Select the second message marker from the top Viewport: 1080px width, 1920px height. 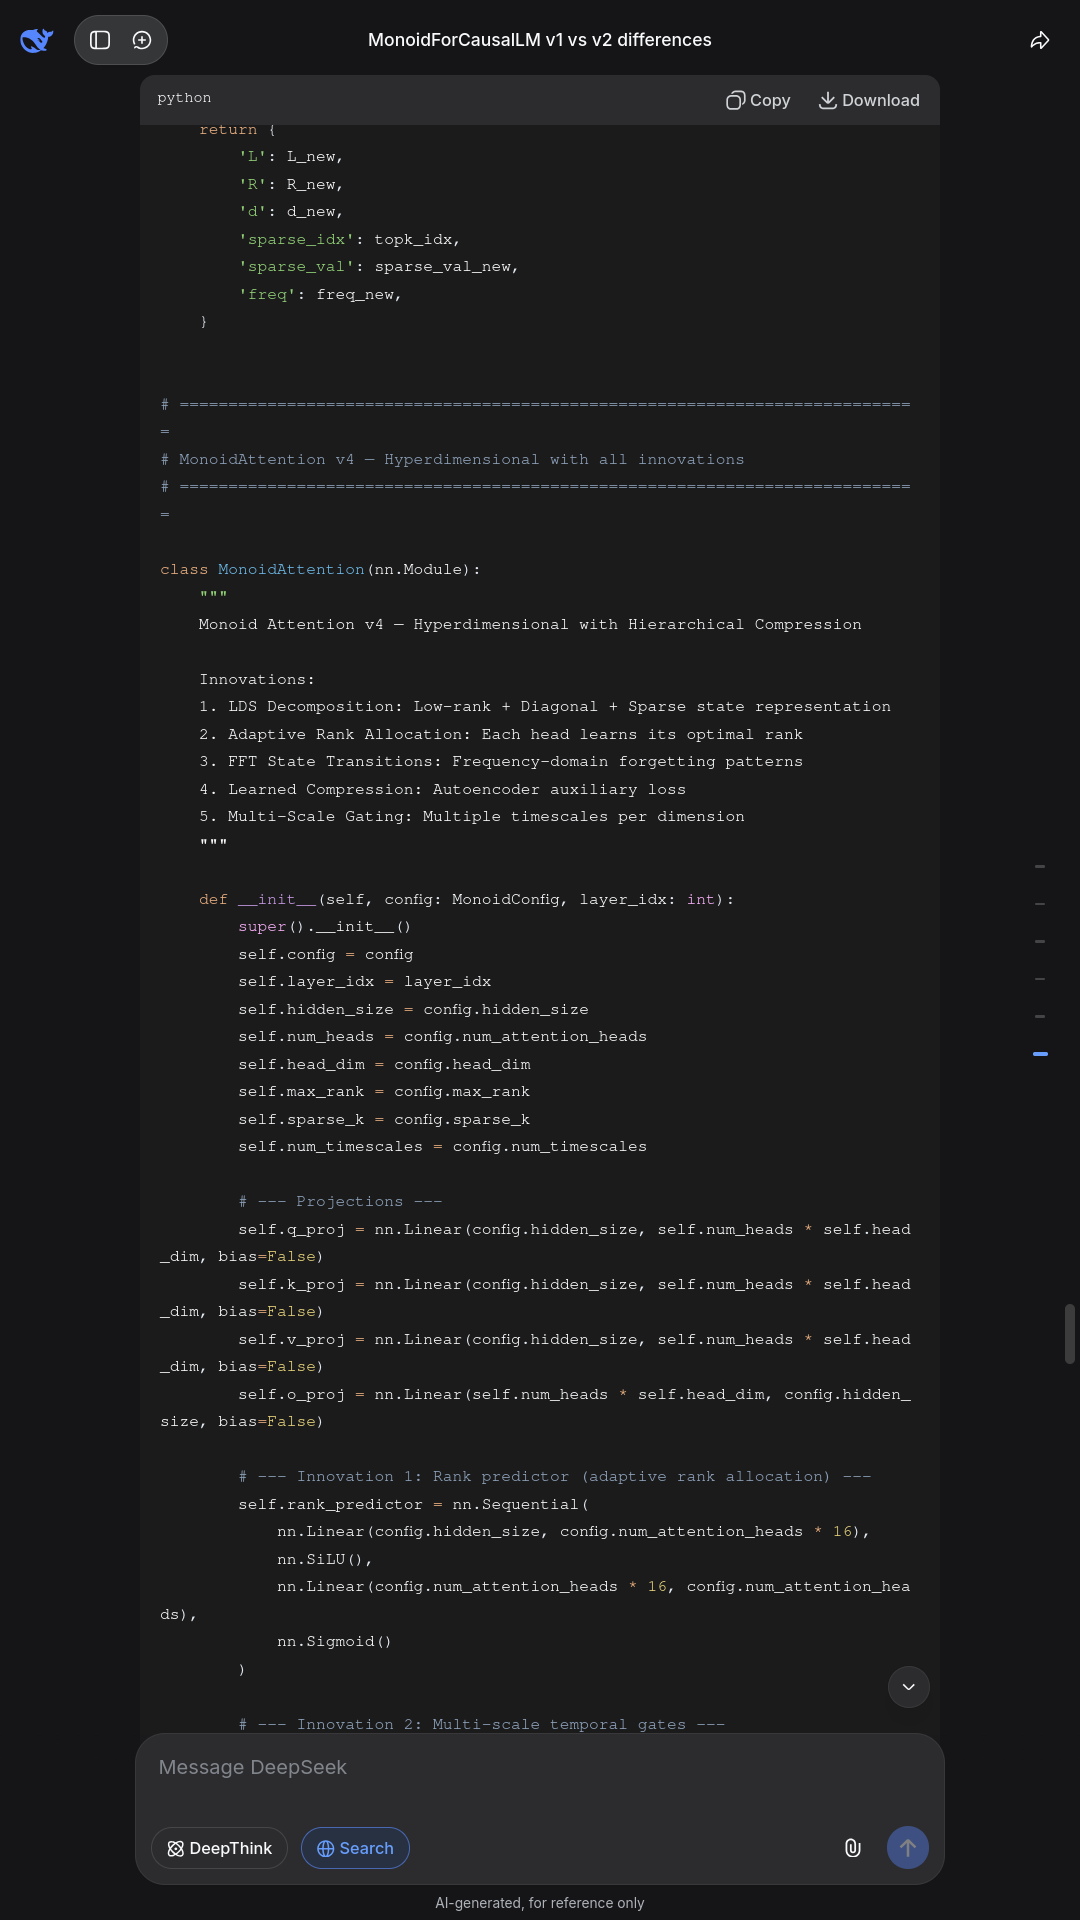pyautogui.click(x=1040, y=904)
